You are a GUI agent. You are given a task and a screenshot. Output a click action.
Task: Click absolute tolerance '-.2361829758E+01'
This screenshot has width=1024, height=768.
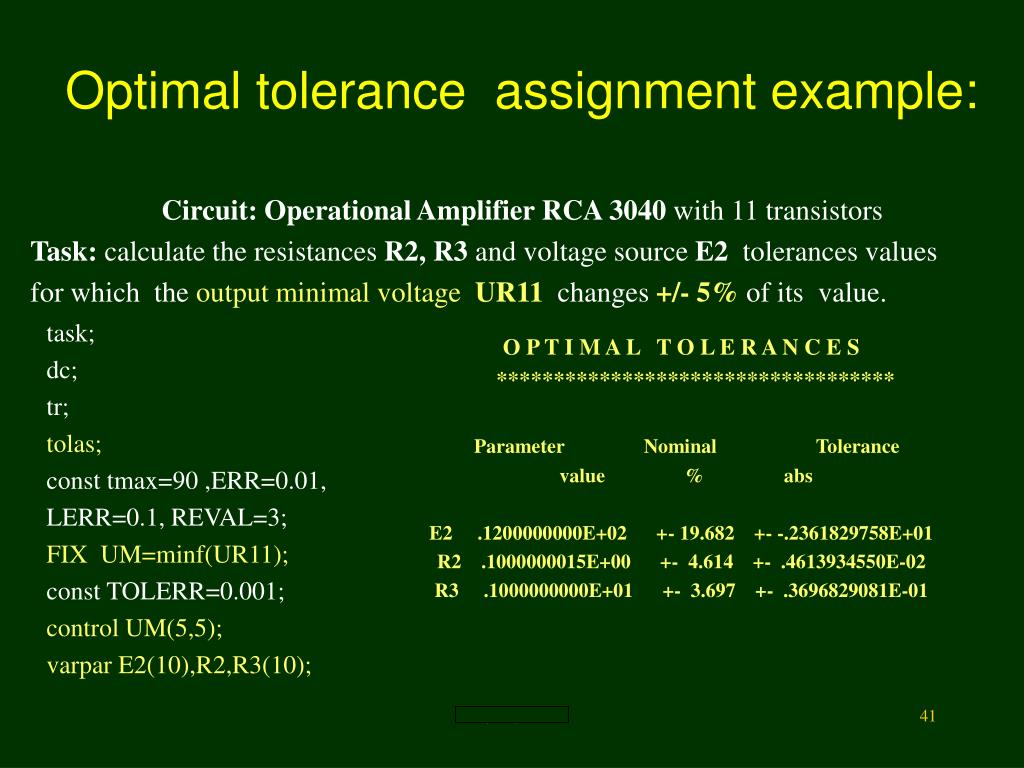[854, 534]
